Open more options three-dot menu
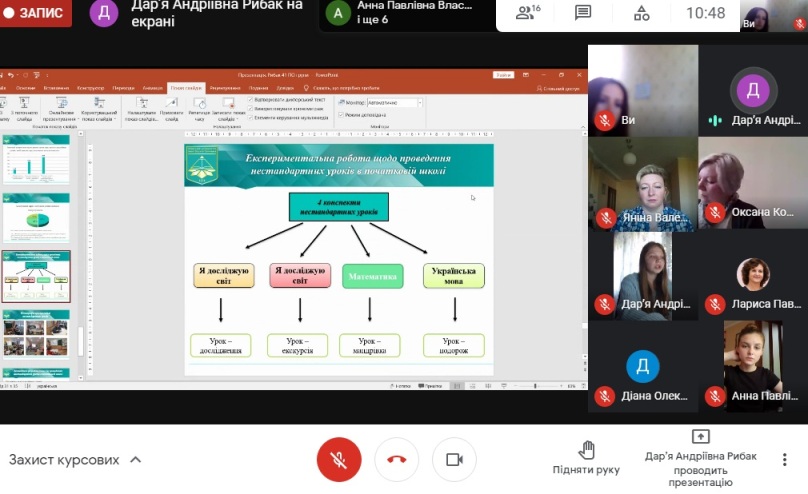 [x=784, y=459]
